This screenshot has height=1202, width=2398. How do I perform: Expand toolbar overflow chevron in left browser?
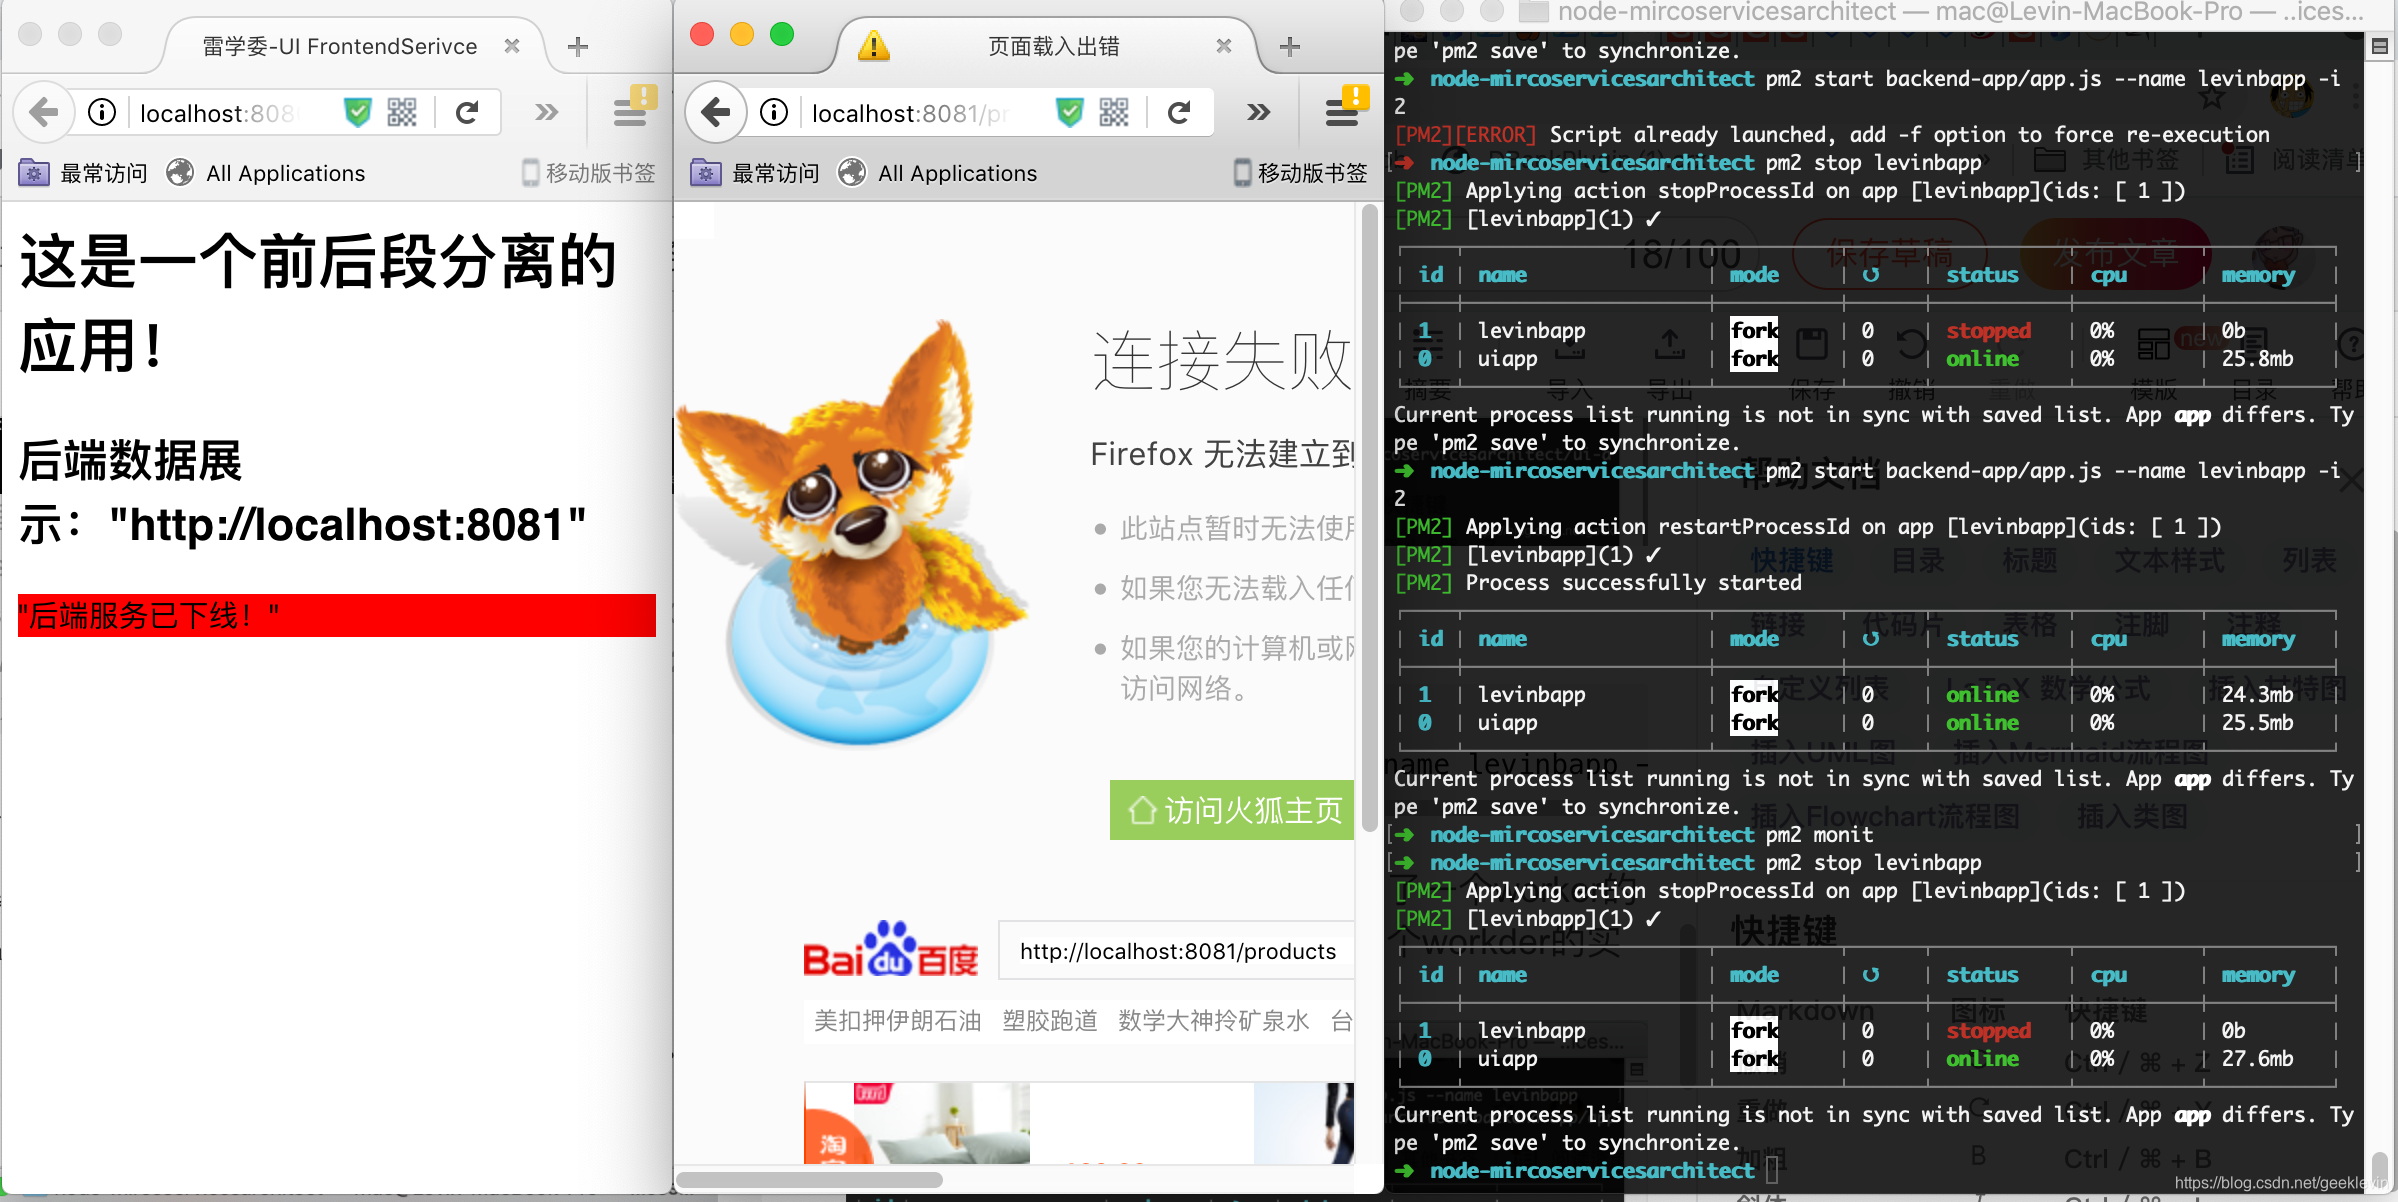pos(546,112)
